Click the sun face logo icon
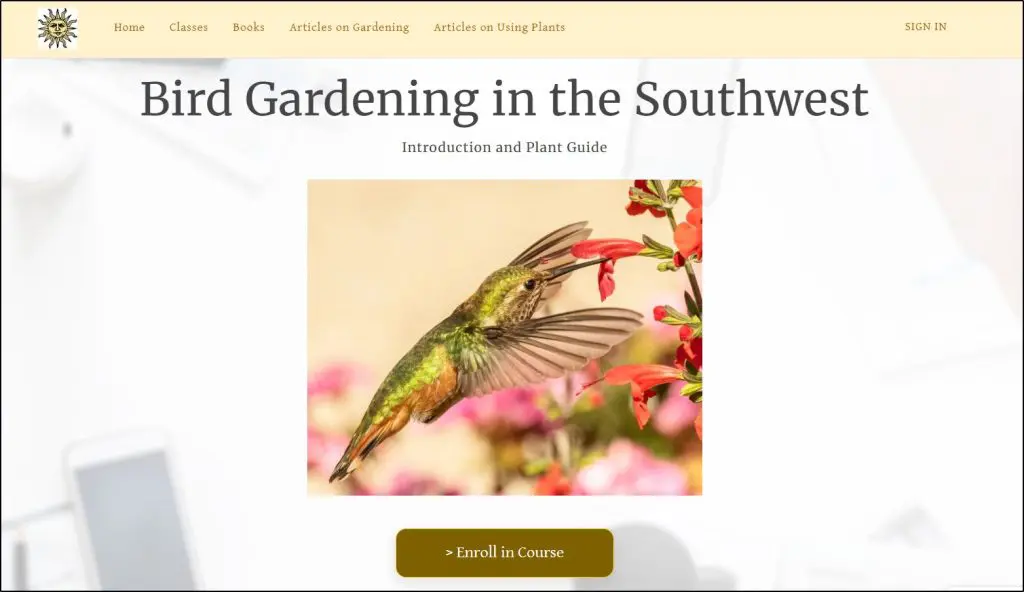 [x=57, y=28]
